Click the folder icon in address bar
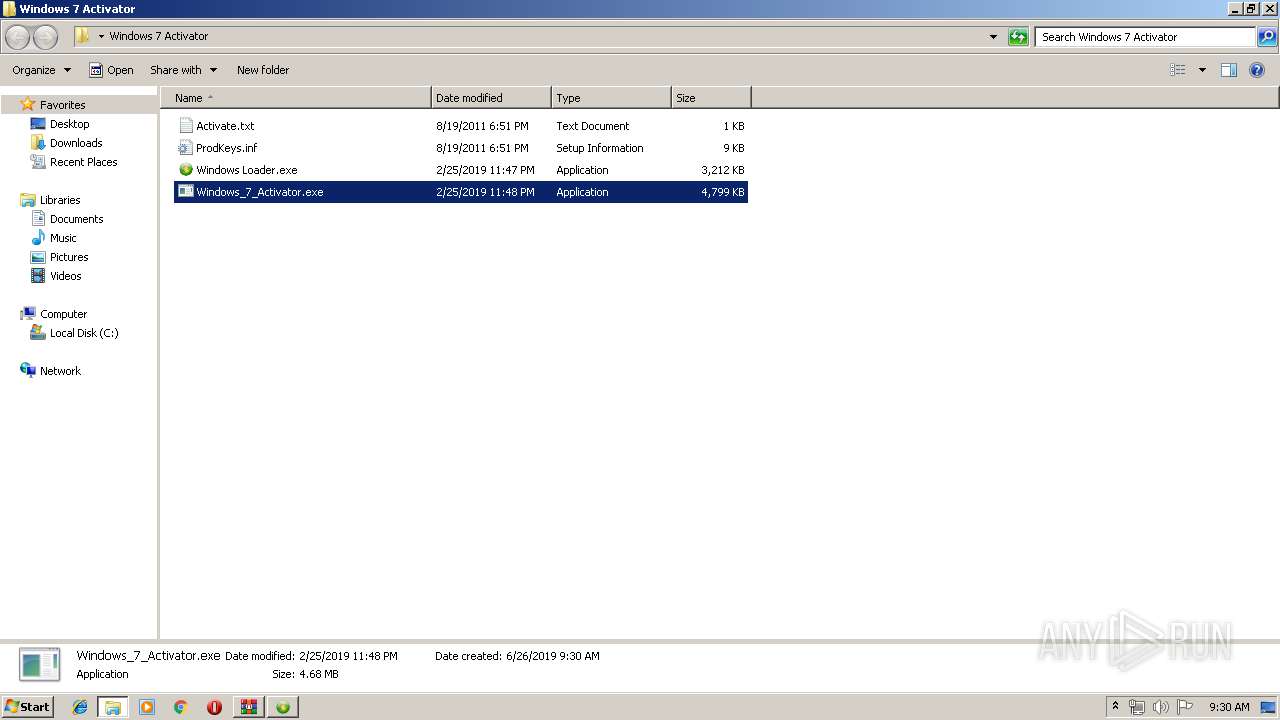Image resolution: width=1280 pixels, height=720 pixels. pyautogui.click(x=83, y=36)
